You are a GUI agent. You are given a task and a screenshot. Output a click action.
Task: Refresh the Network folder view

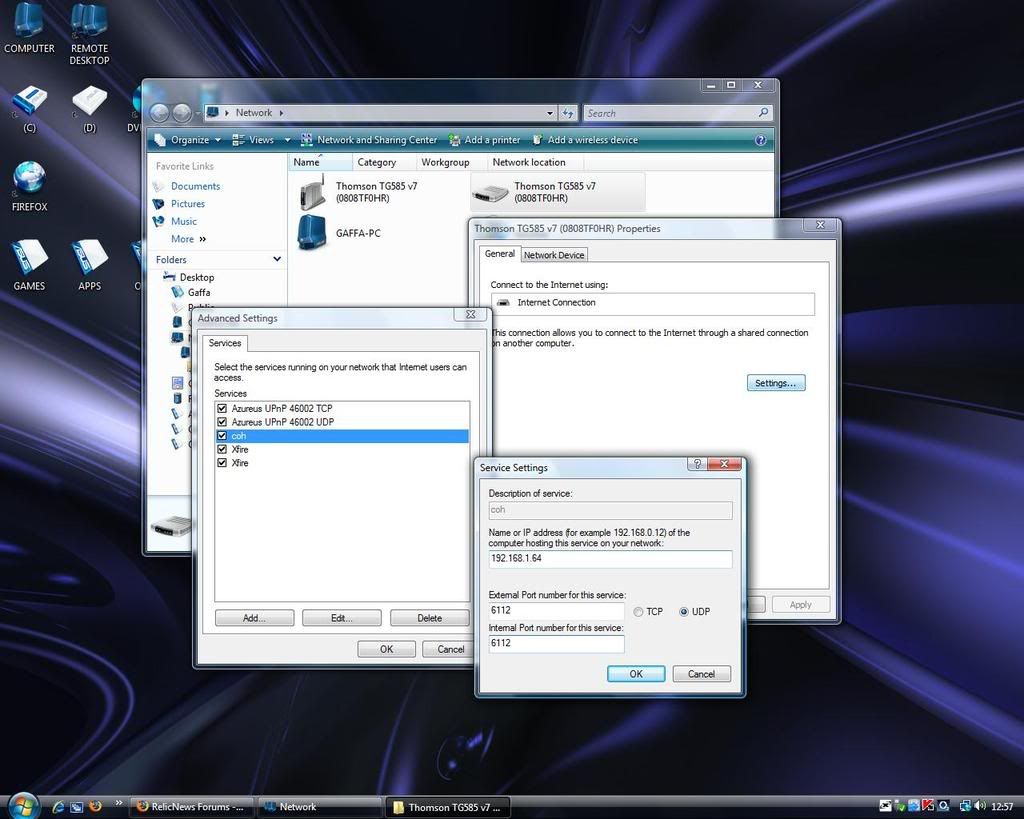568,113
